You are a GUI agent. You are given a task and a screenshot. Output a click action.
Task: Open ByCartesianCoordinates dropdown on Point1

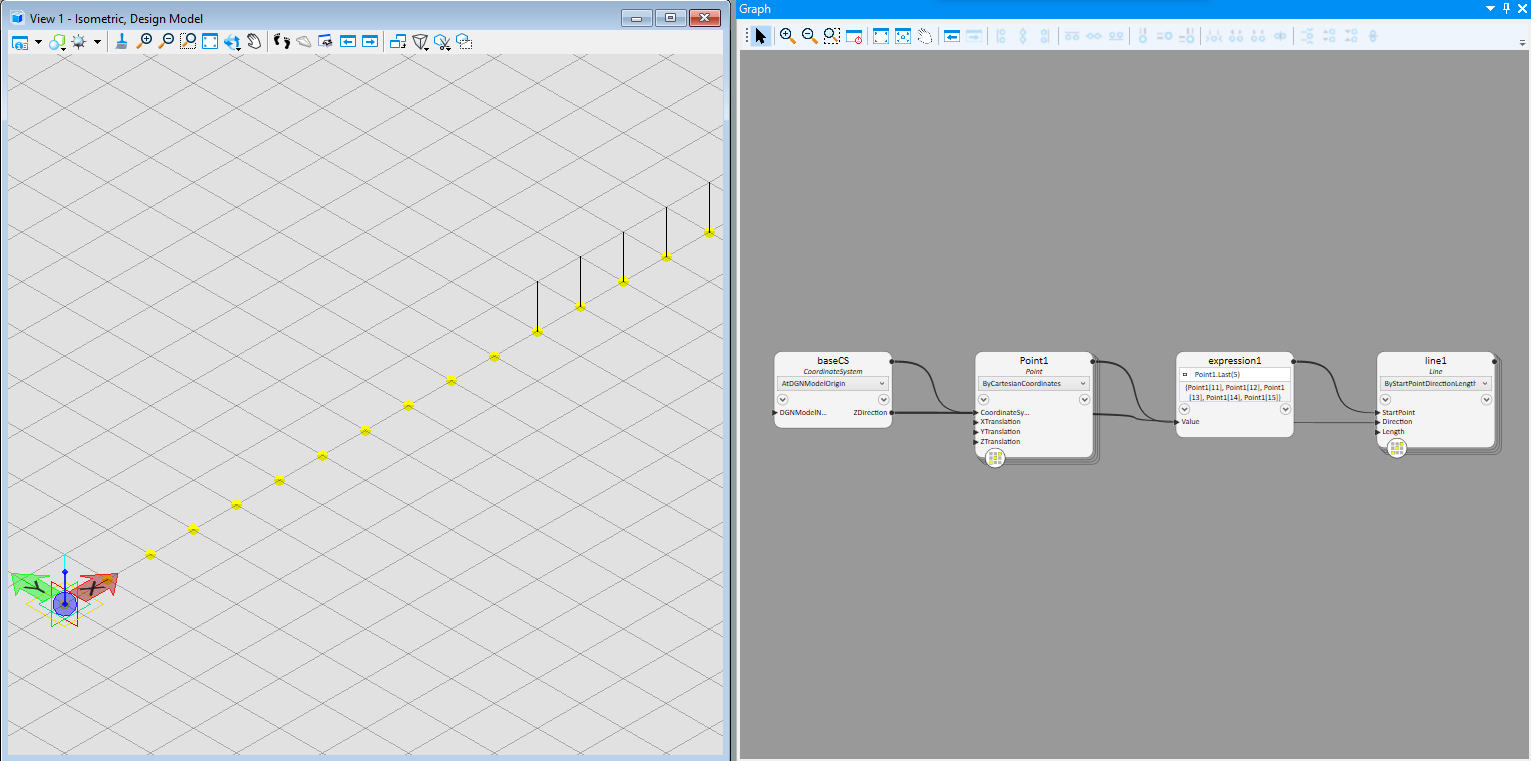[x=1033, y=383]
